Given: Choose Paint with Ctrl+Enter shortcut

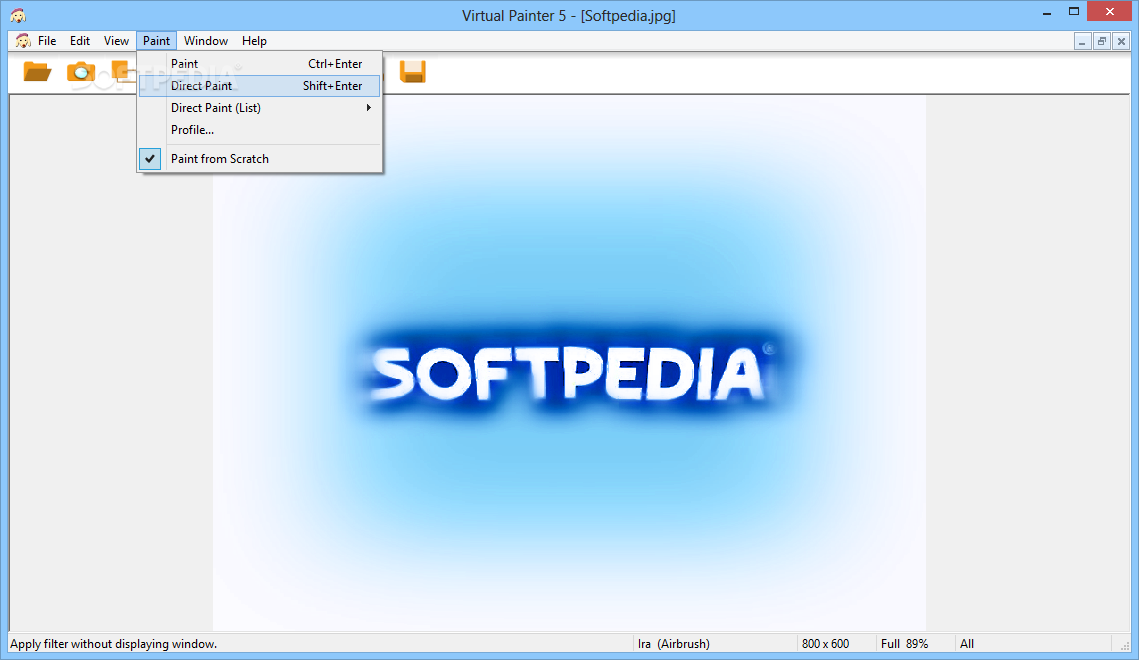Looking at the screenshot, I should pyautogui.click(x=260, y=64).
